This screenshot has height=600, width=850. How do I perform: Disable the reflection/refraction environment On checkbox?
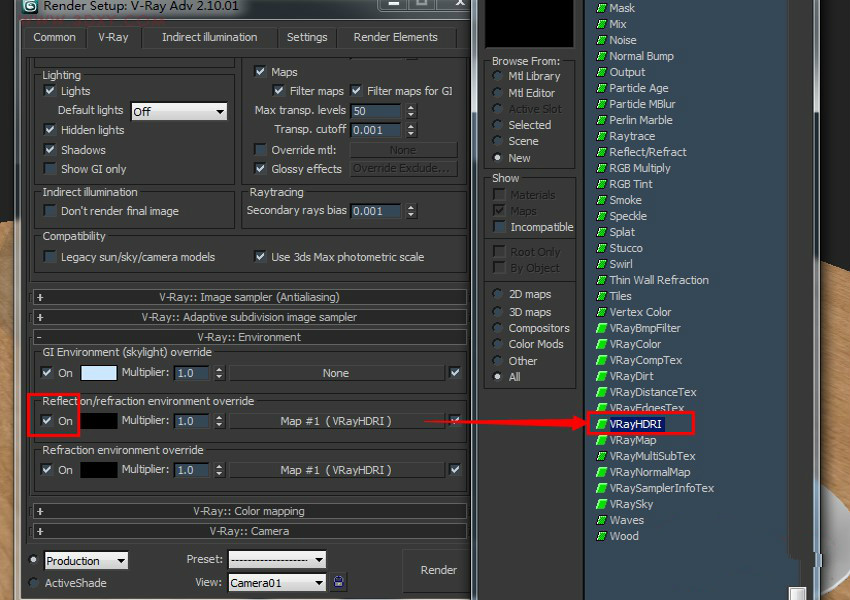tap(47, 421)
